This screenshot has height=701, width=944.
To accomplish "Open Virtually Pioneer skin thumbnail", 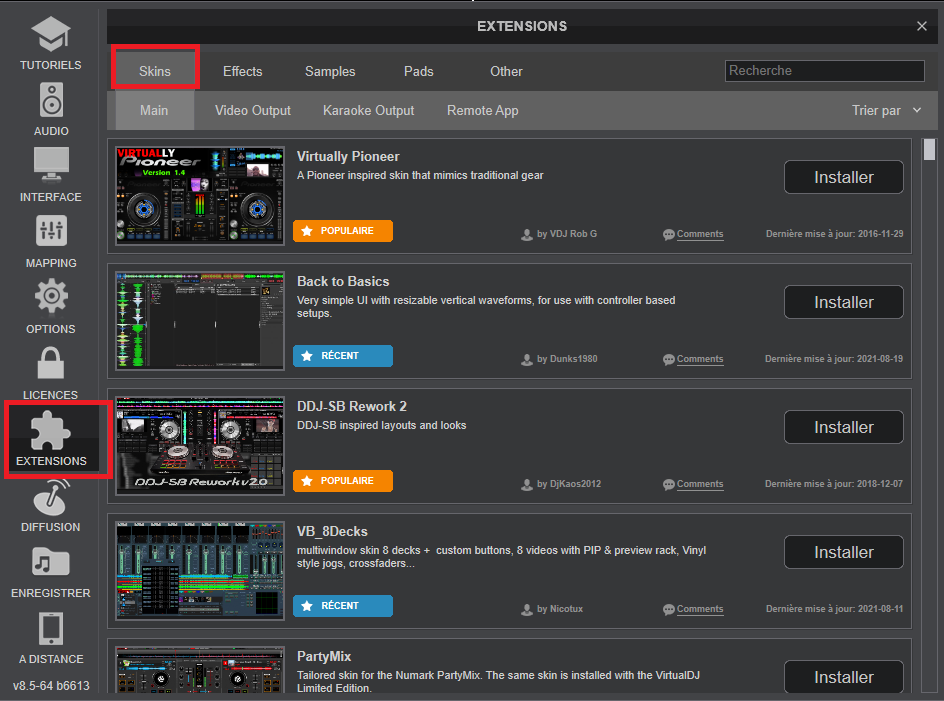I will (x=200, y=196).
